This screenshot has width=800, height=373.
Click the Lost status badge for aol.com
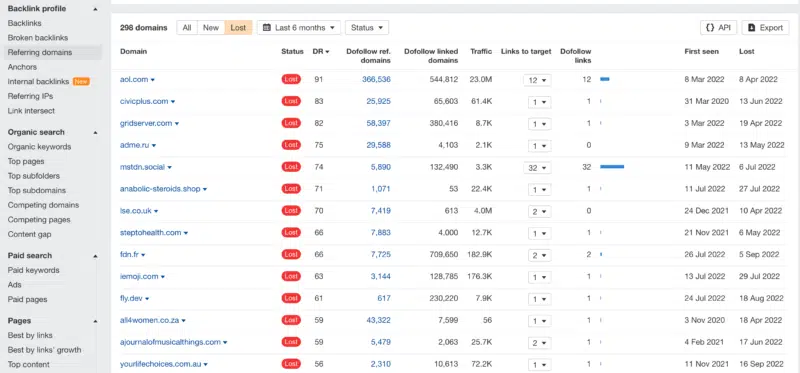[291, 79]
